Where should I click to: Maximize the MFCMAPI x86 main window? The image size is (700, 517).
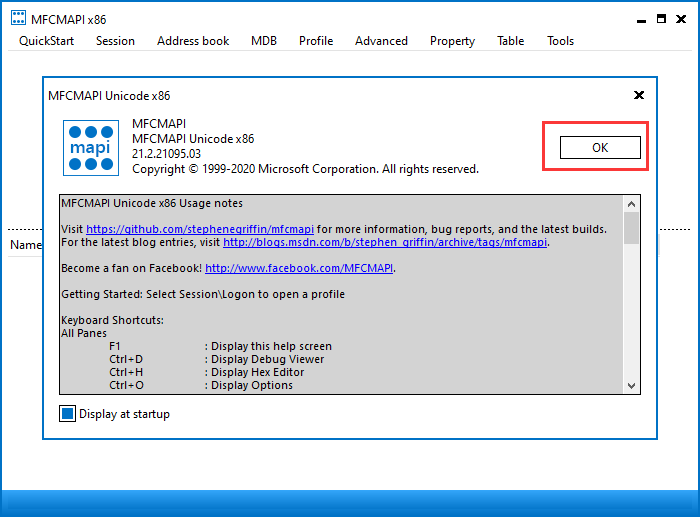pyautogui.click(x=661, y=19)
